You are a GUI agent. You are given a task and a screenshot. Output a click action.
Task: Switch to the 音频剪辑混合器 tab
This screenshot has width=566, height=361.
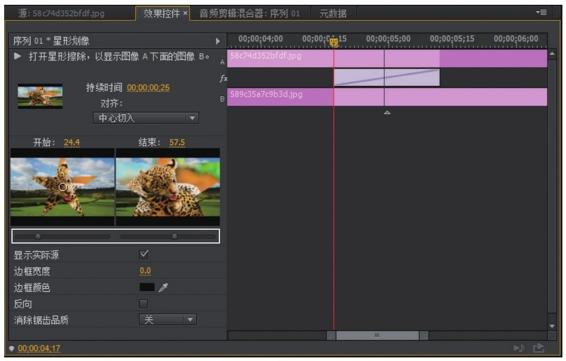pyautogui.click(x=249, y=14)
